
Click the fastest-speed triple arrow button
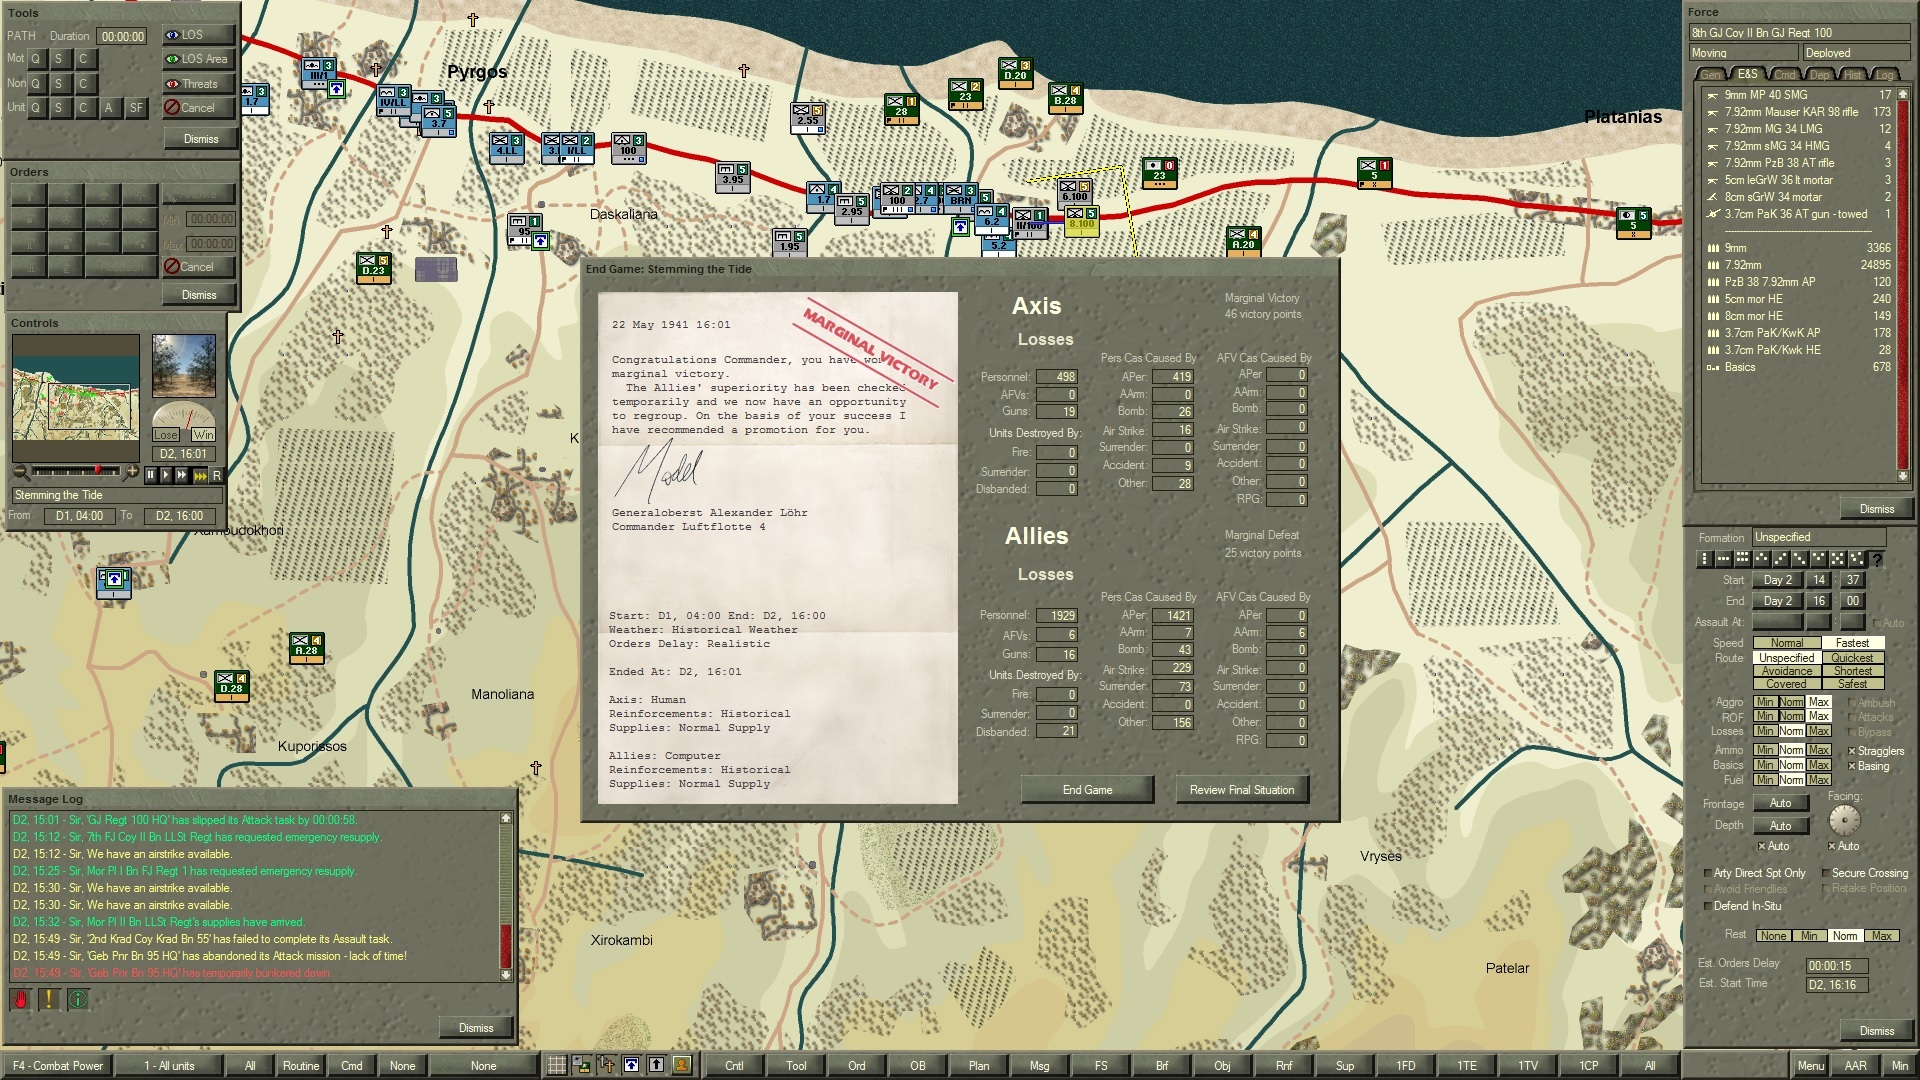pyautogui.click(x=200, y=476)
